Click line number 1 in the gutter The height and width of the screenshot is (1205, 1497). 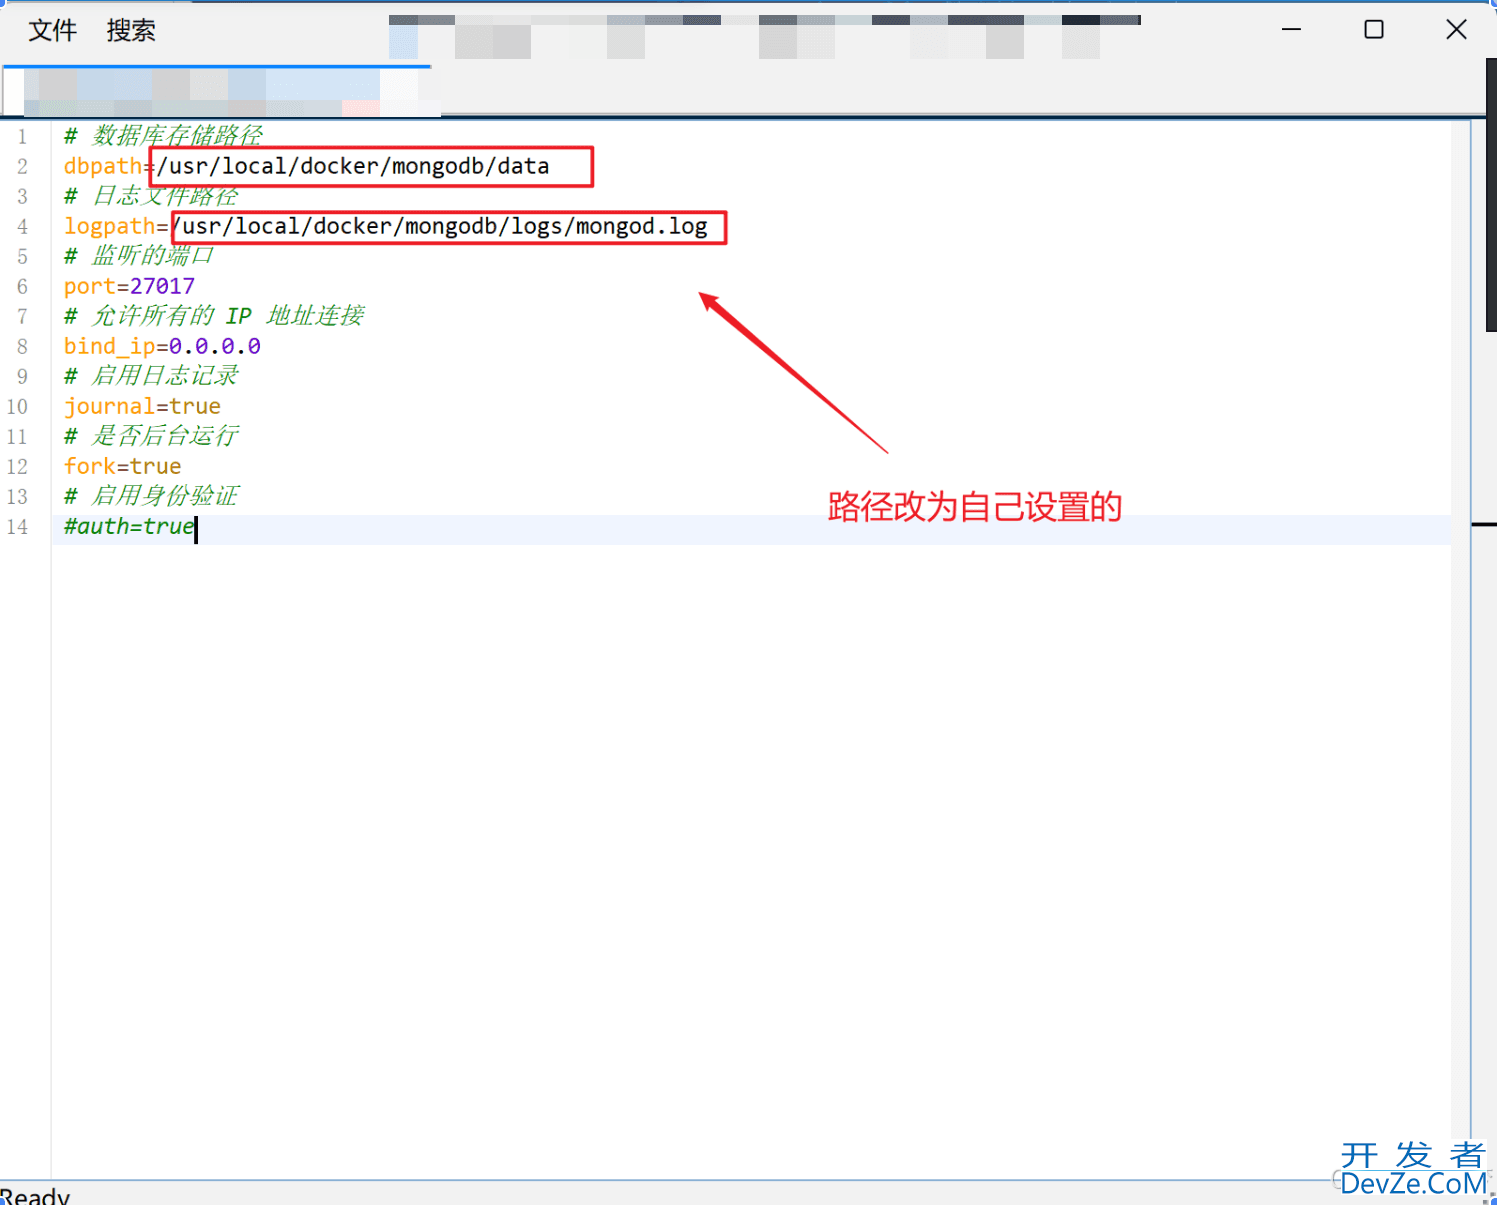(22, 136)
